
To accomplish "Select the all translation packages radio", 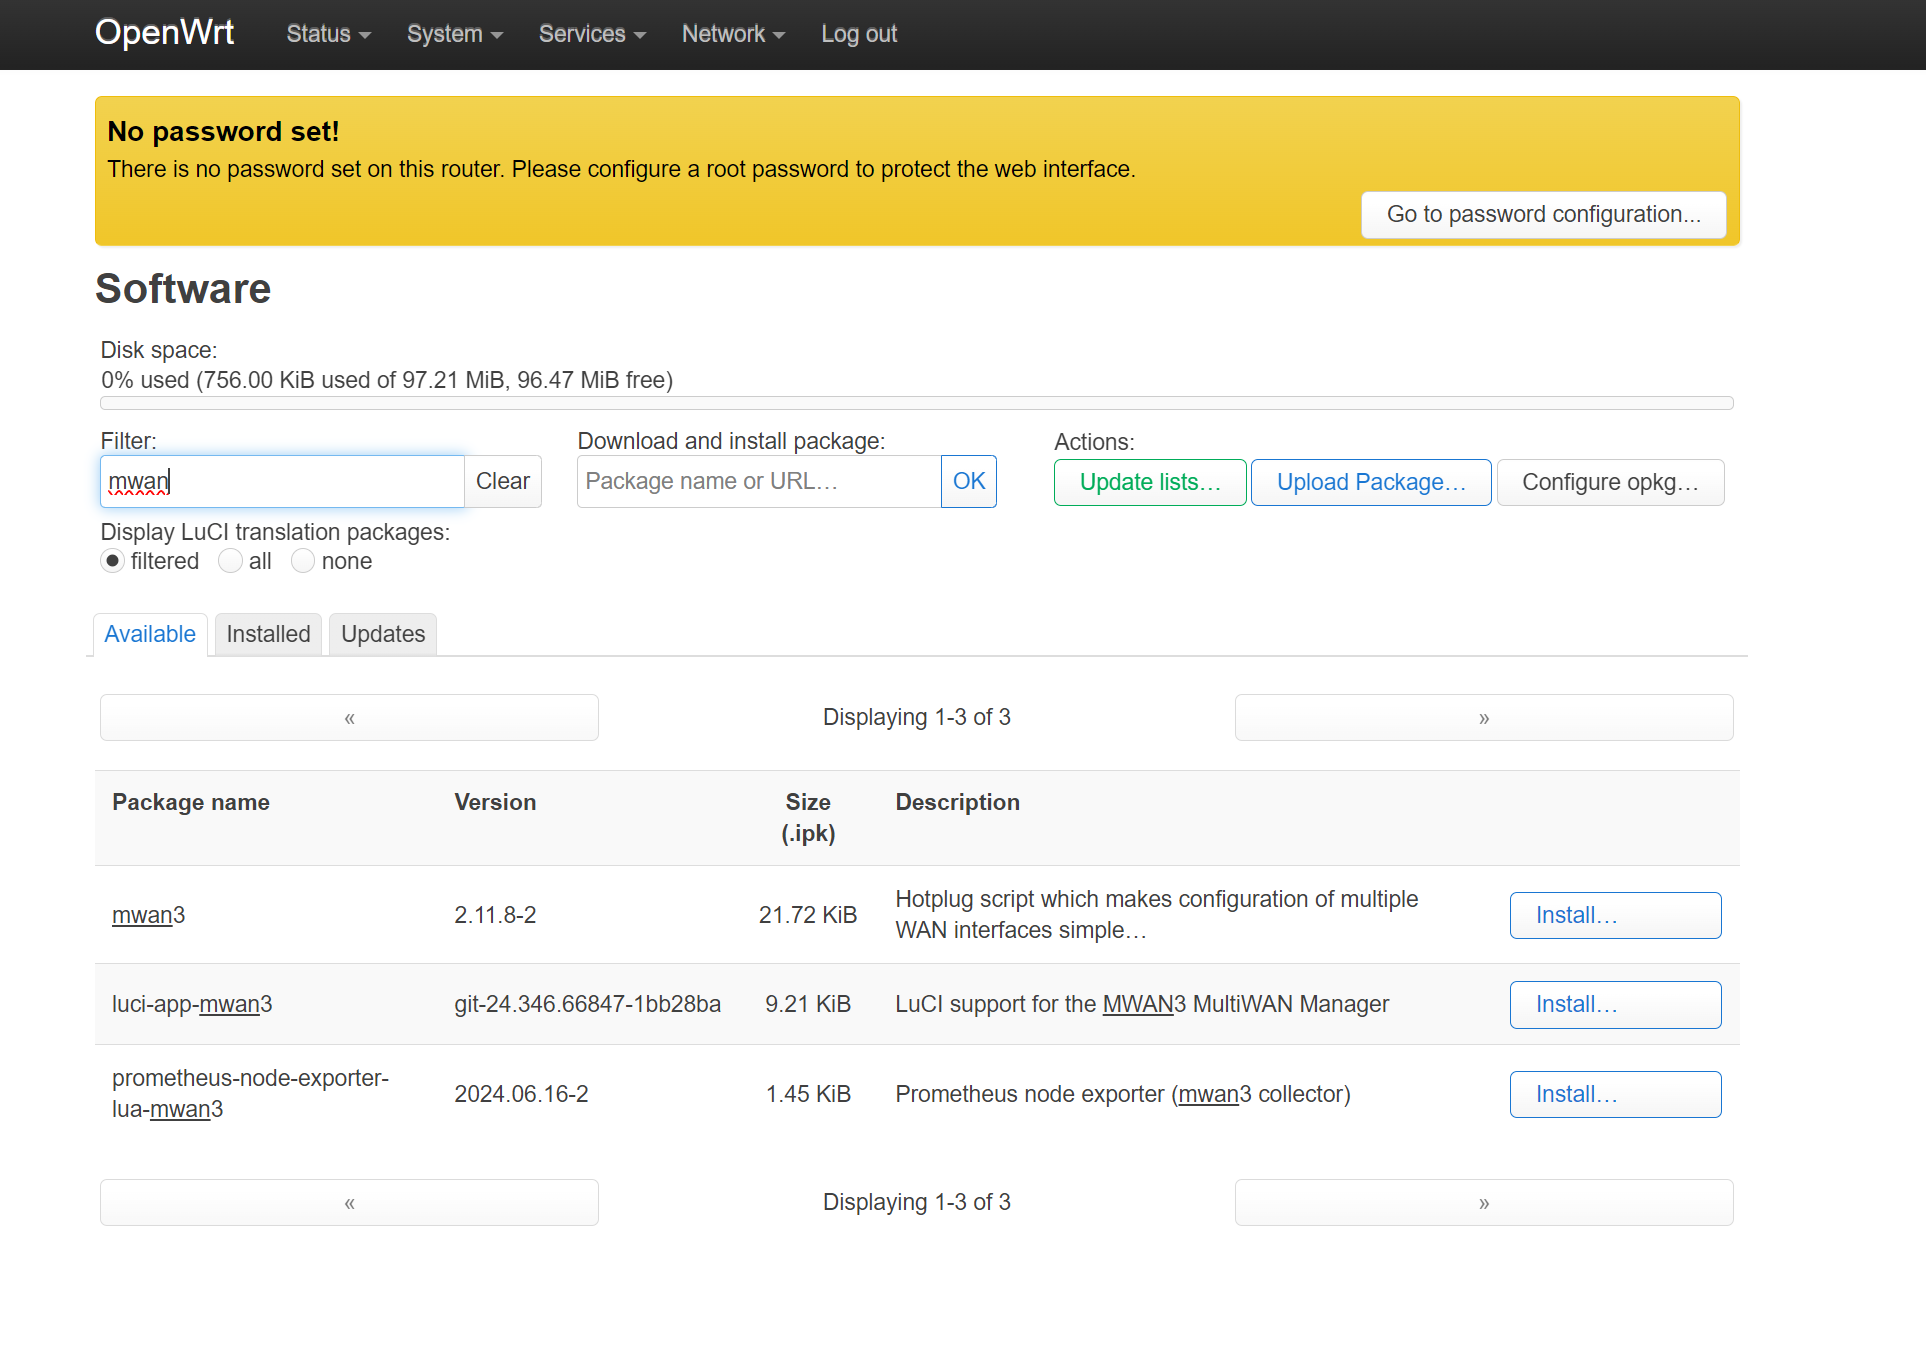I will pos(231,561).
